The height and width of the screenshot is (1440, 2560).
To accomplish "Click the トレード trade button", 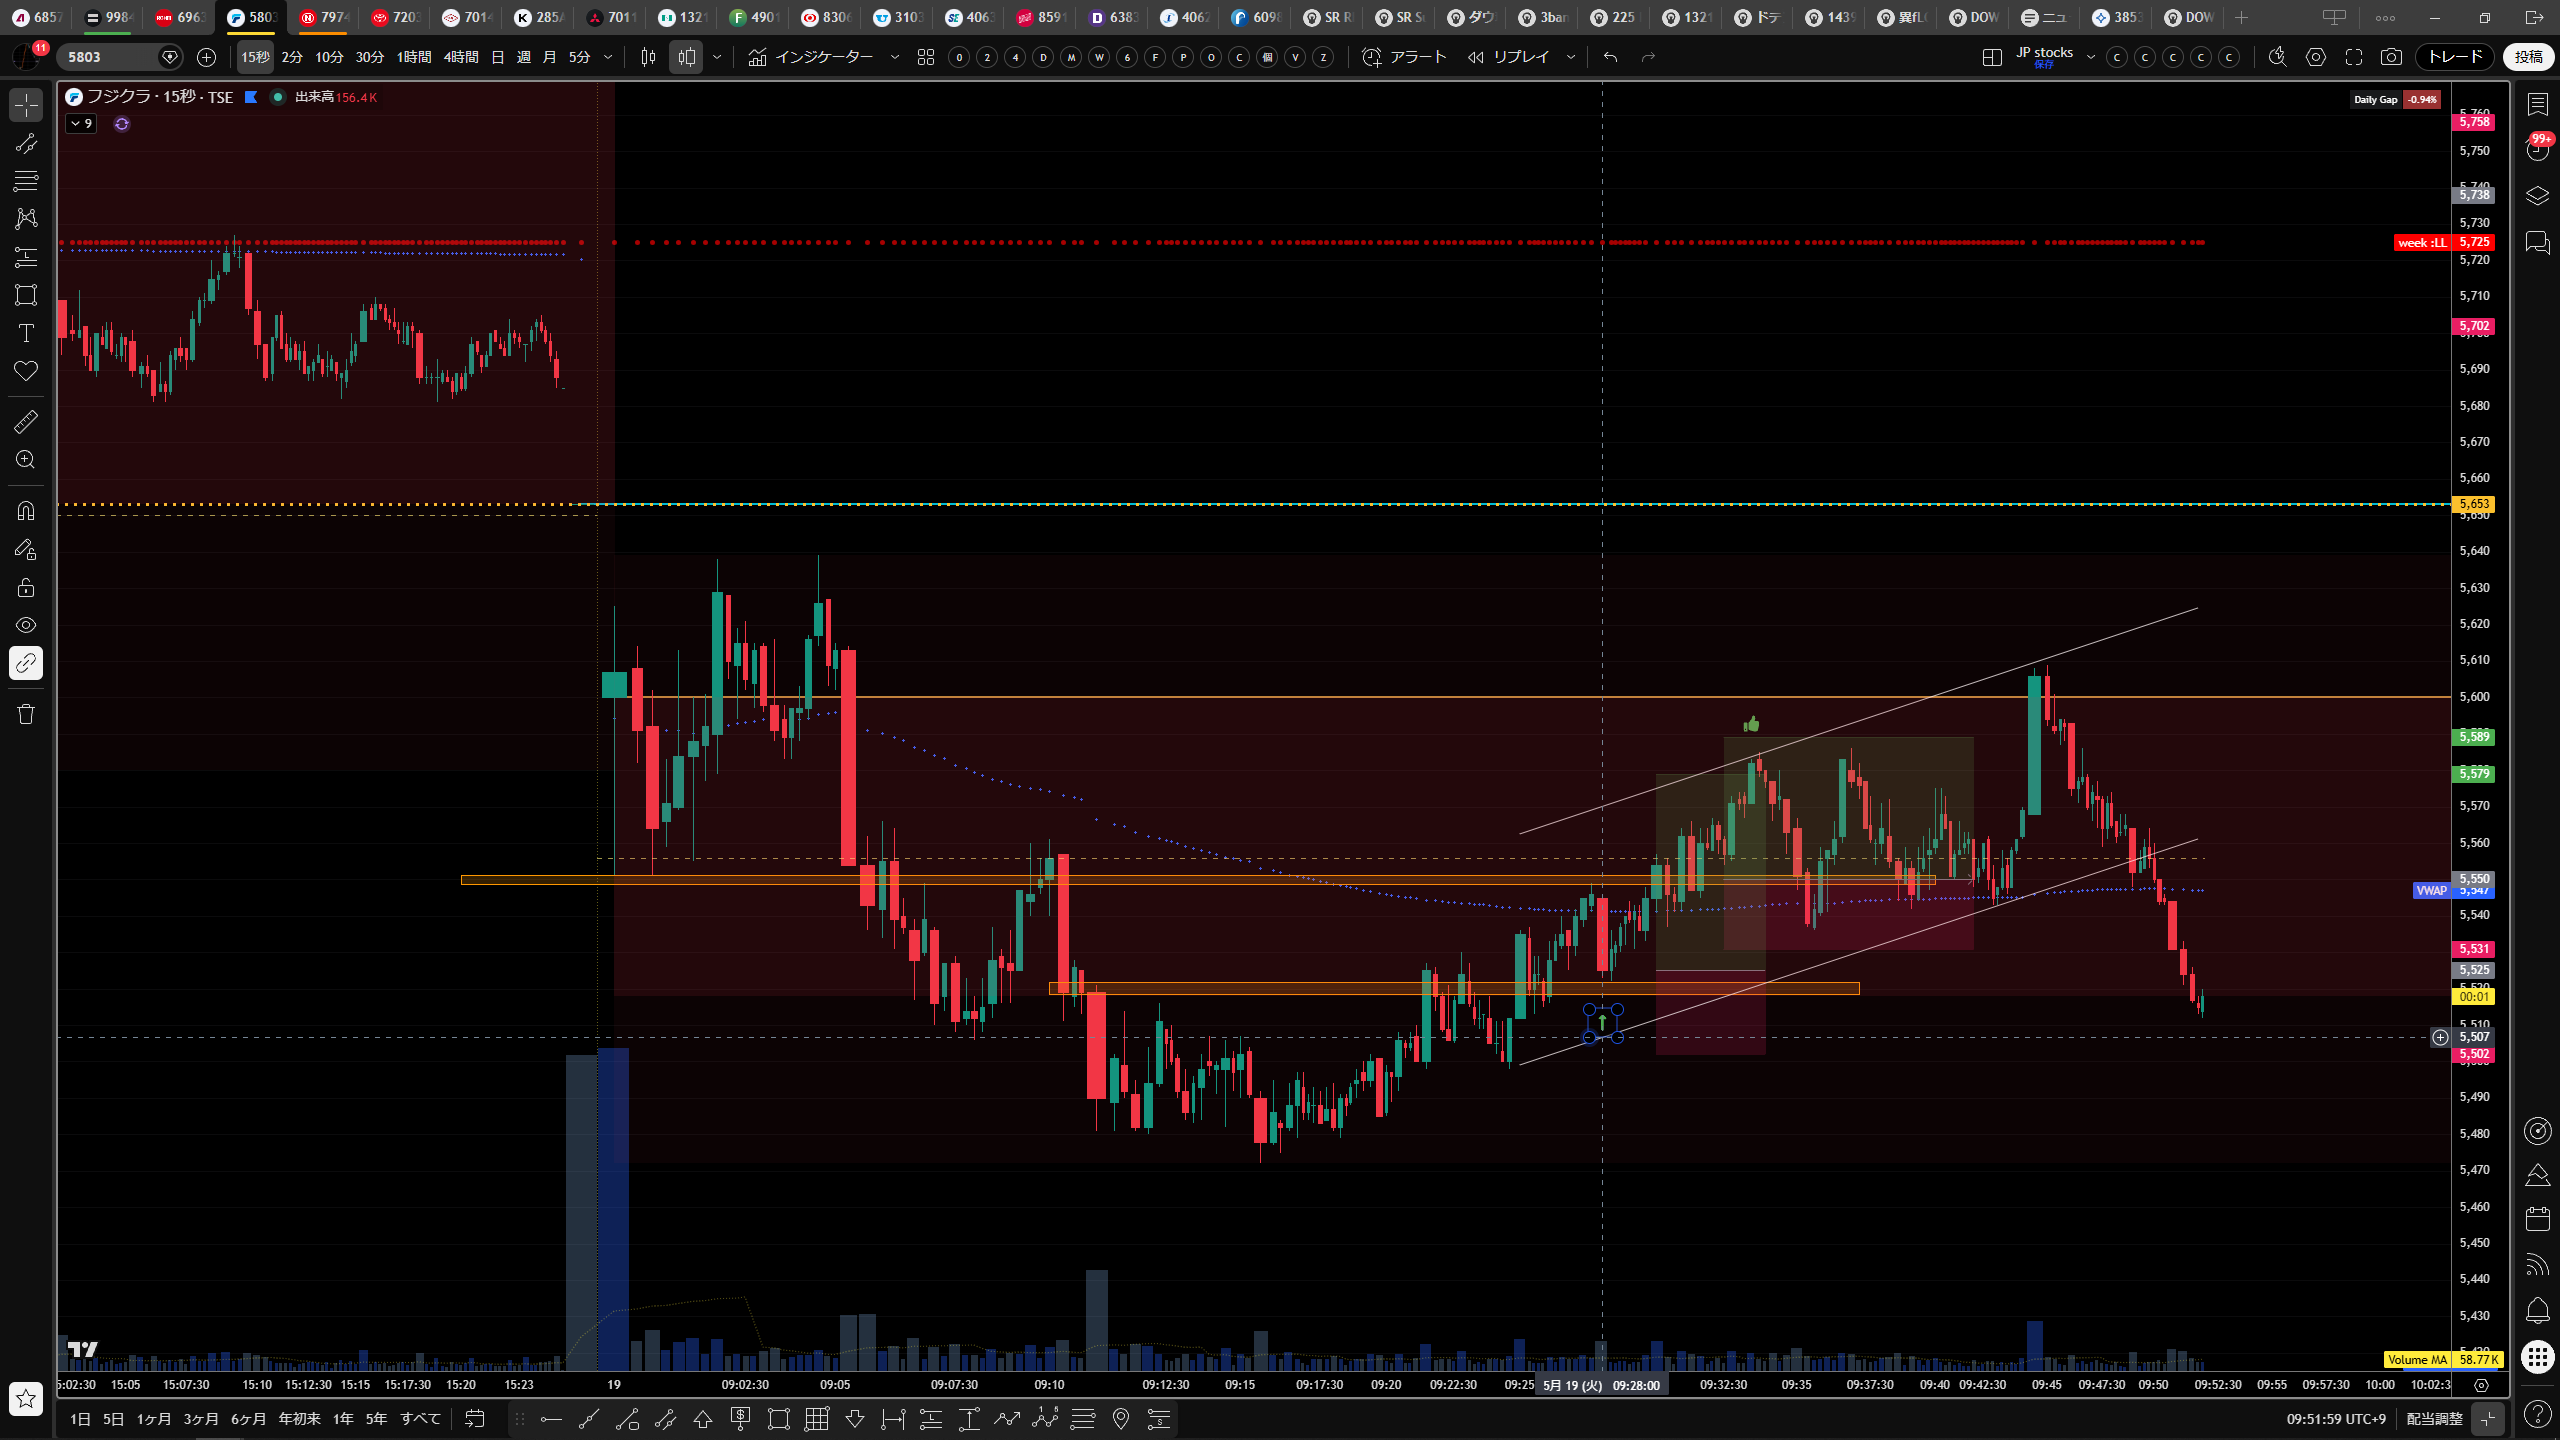I will pos(2456,57).
